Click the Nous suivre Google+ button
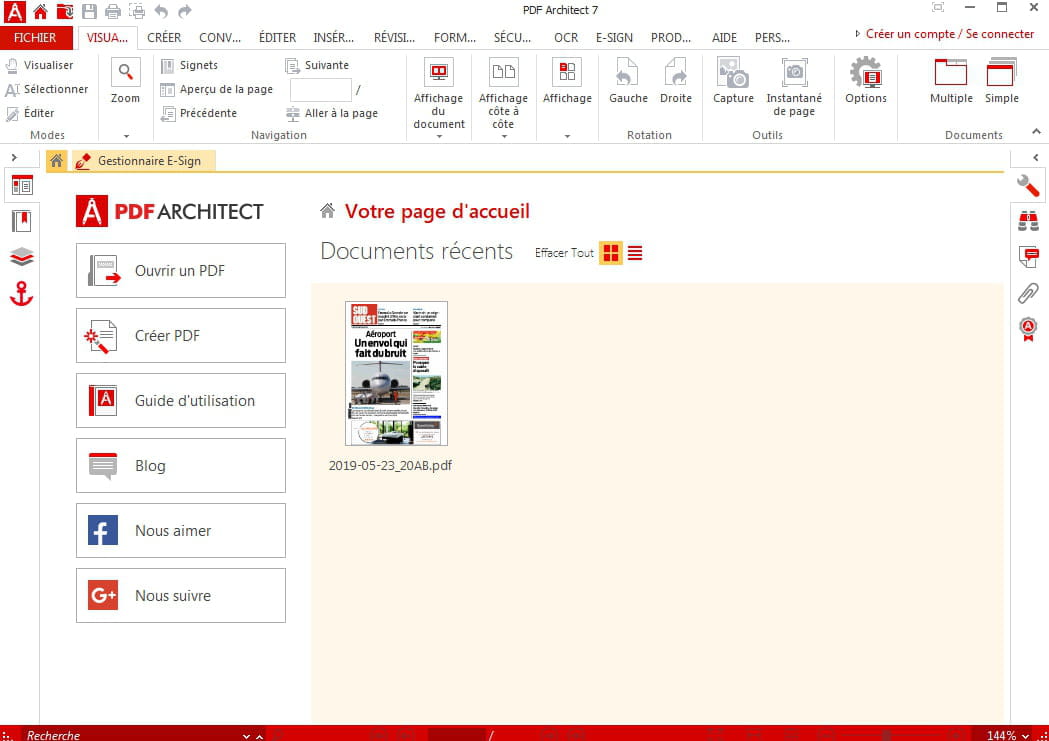 click(181, 595)
